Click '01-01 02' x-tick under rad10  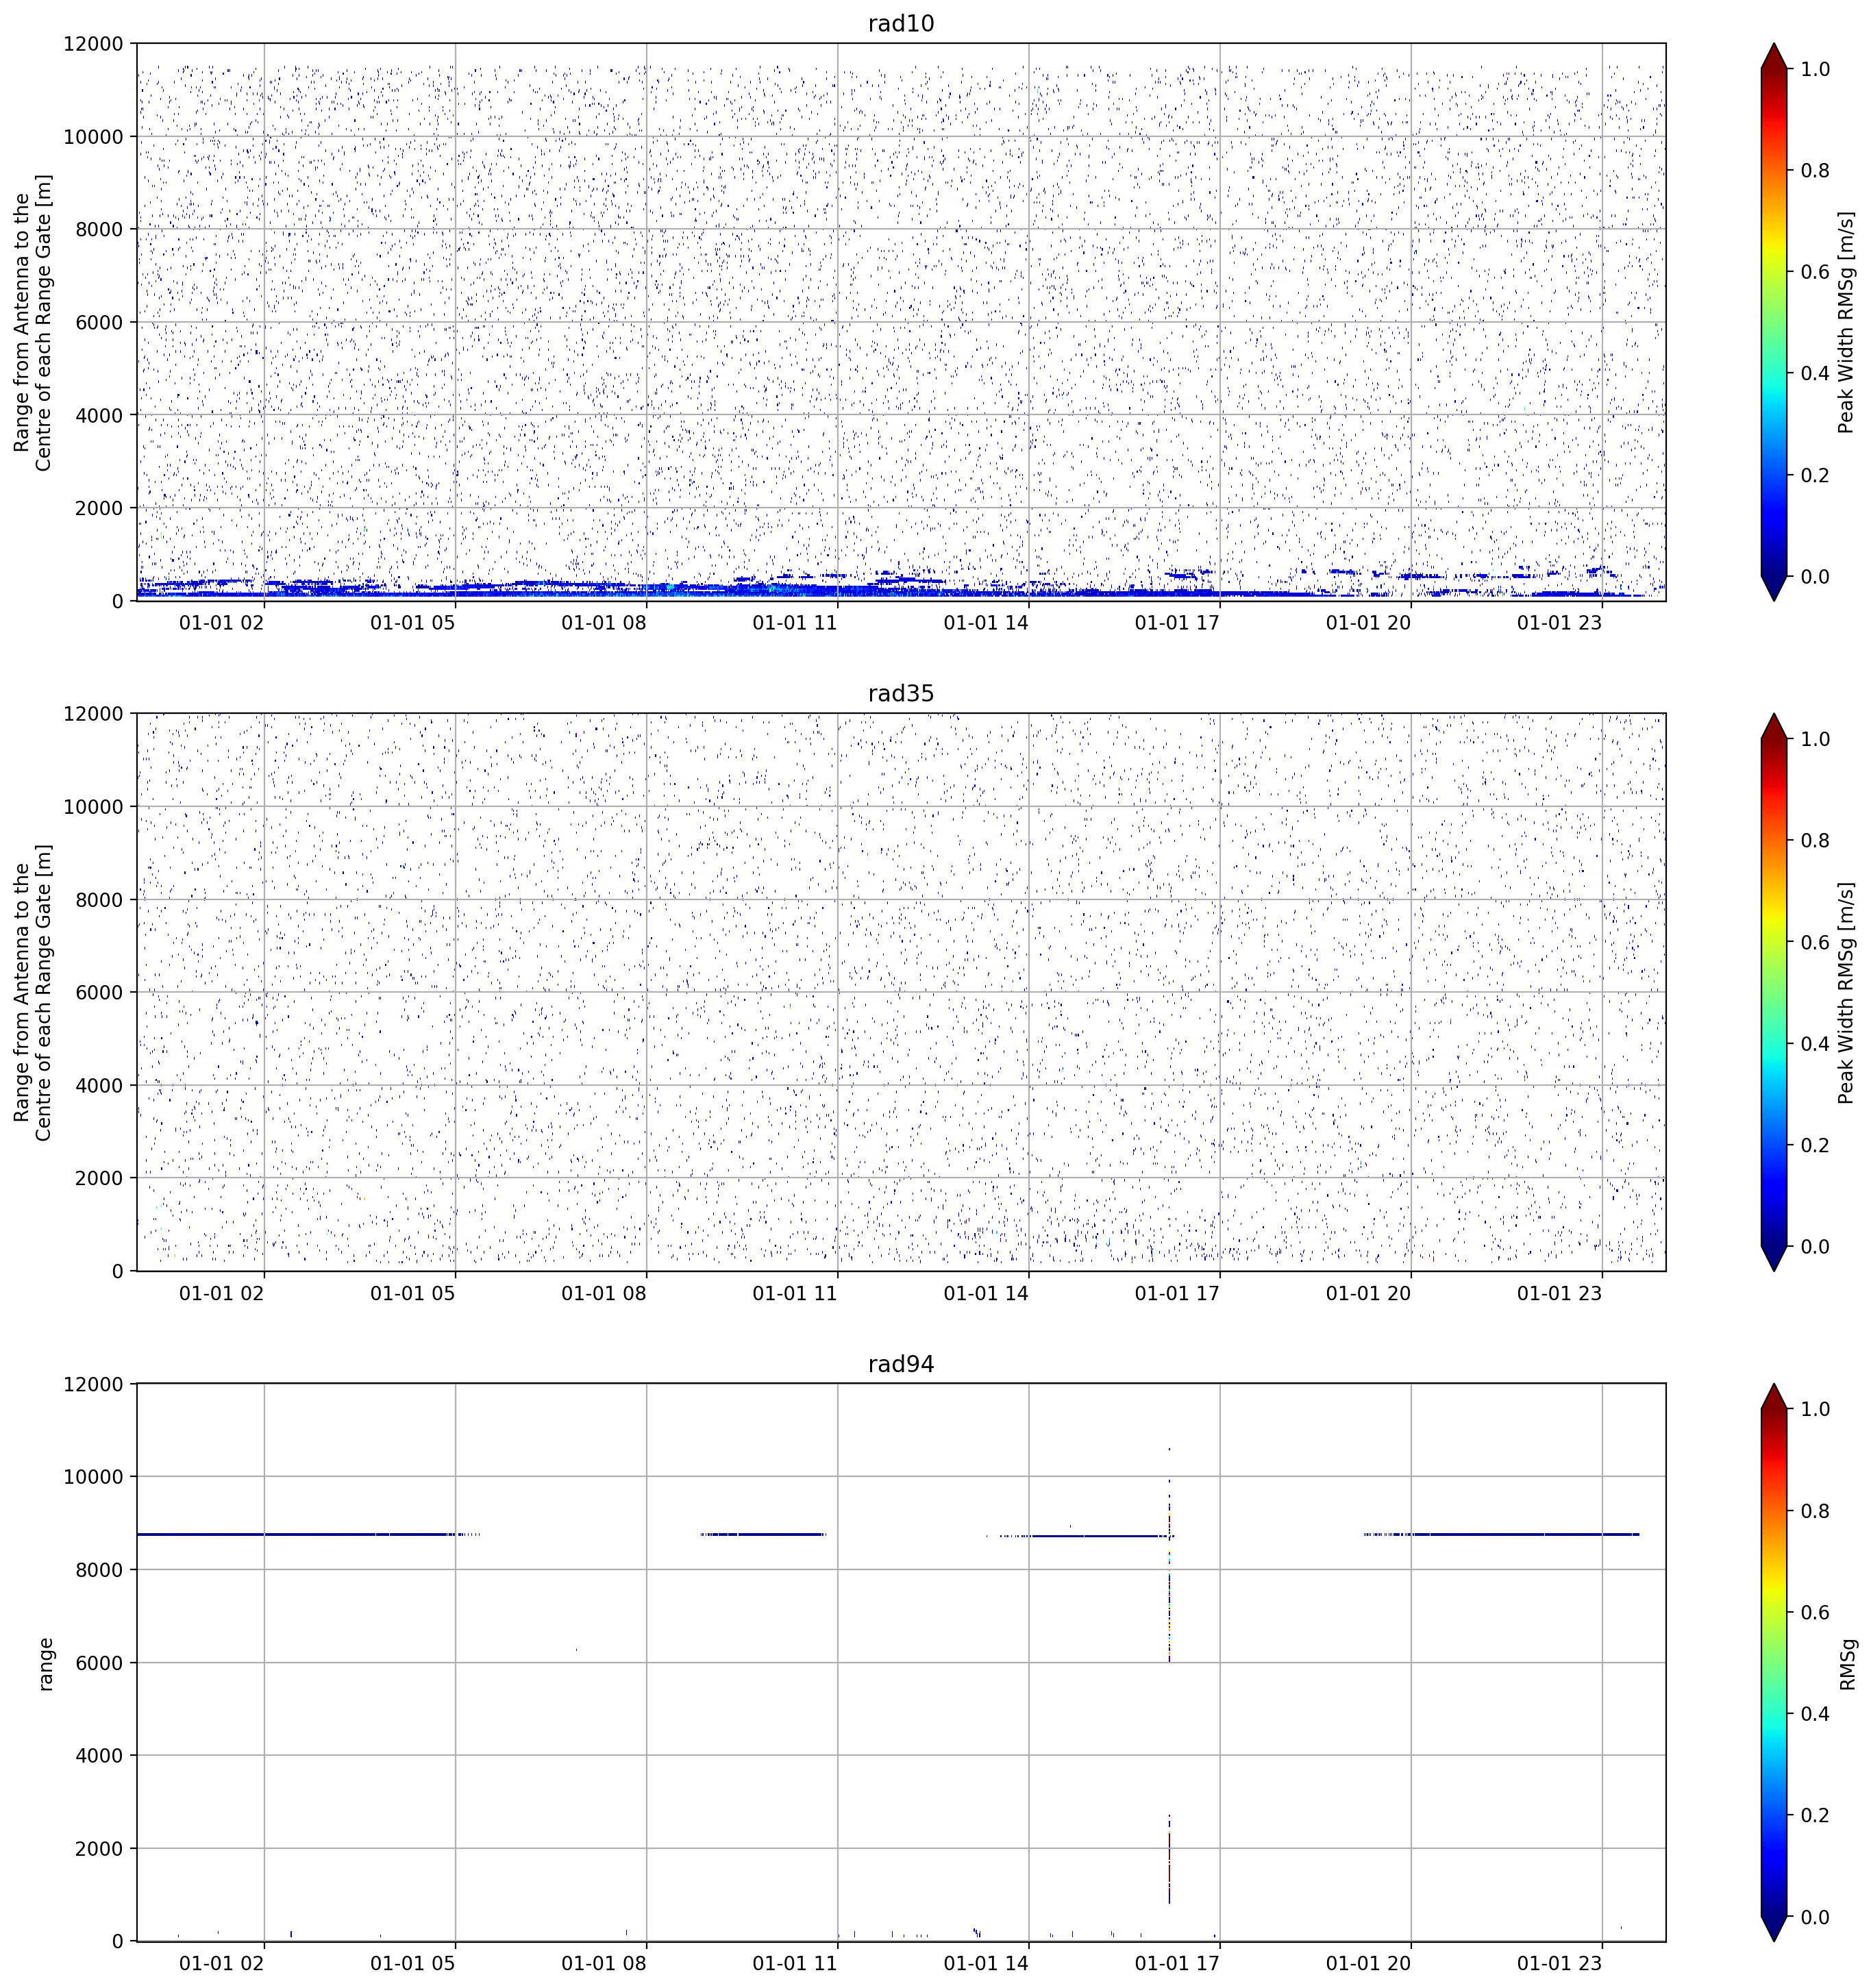point(222,623)
